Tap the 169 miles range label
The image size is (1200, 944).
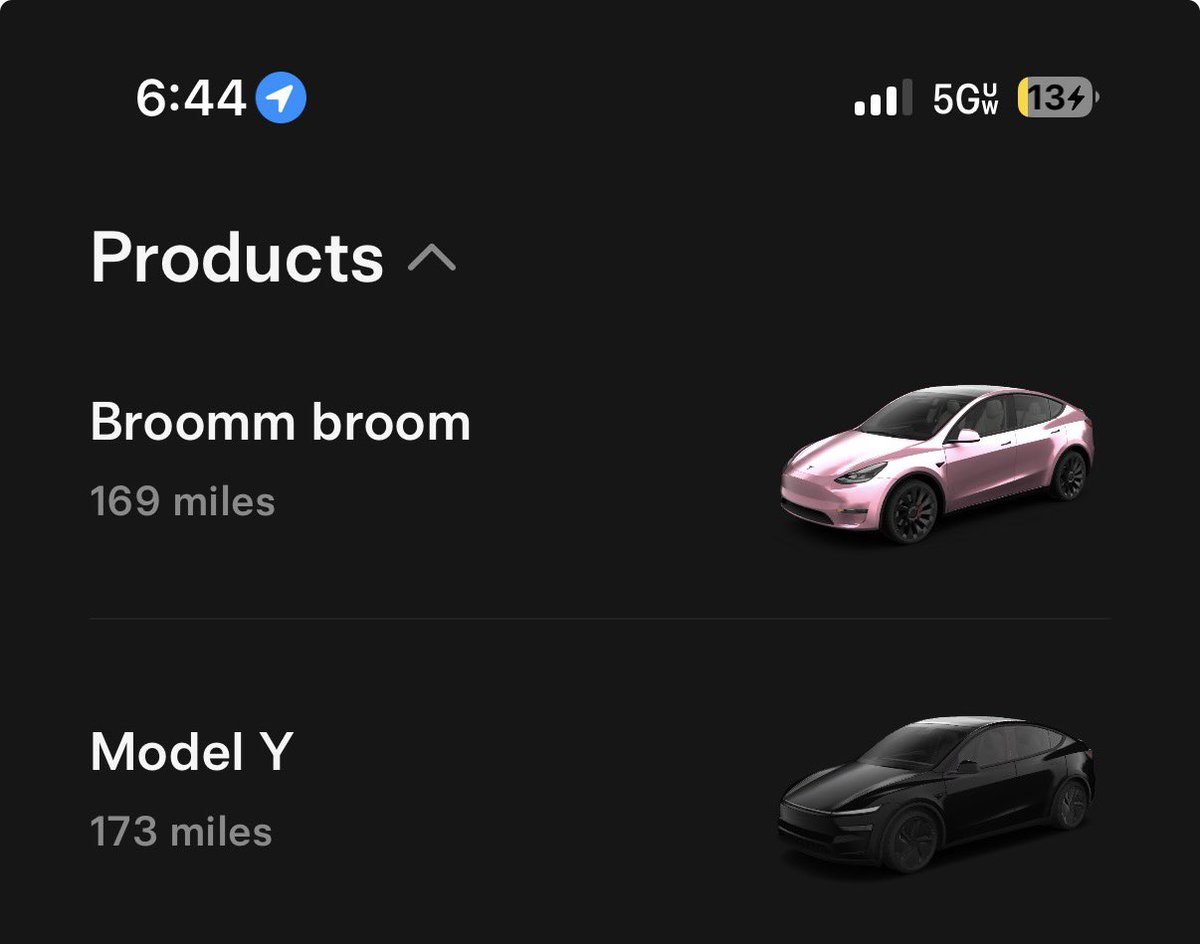[x=182, y=501]
